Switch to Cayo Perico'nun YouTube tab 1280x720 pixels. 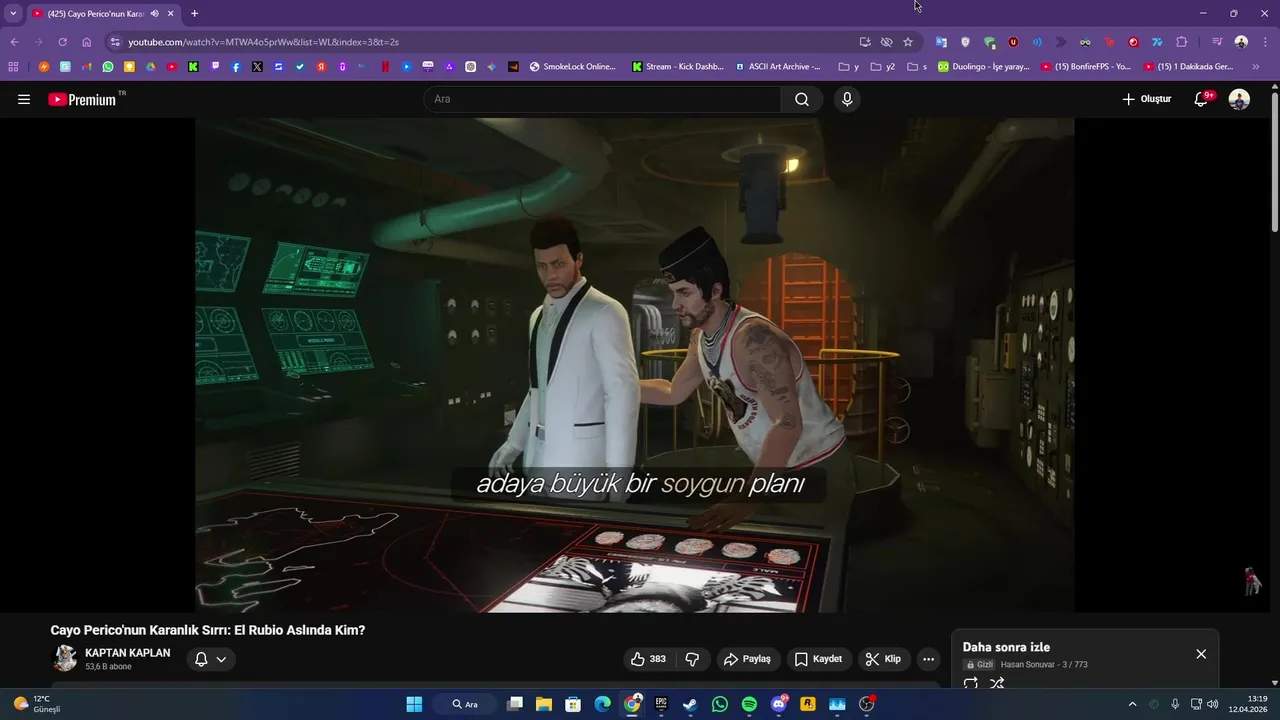(x=103, y=14)
